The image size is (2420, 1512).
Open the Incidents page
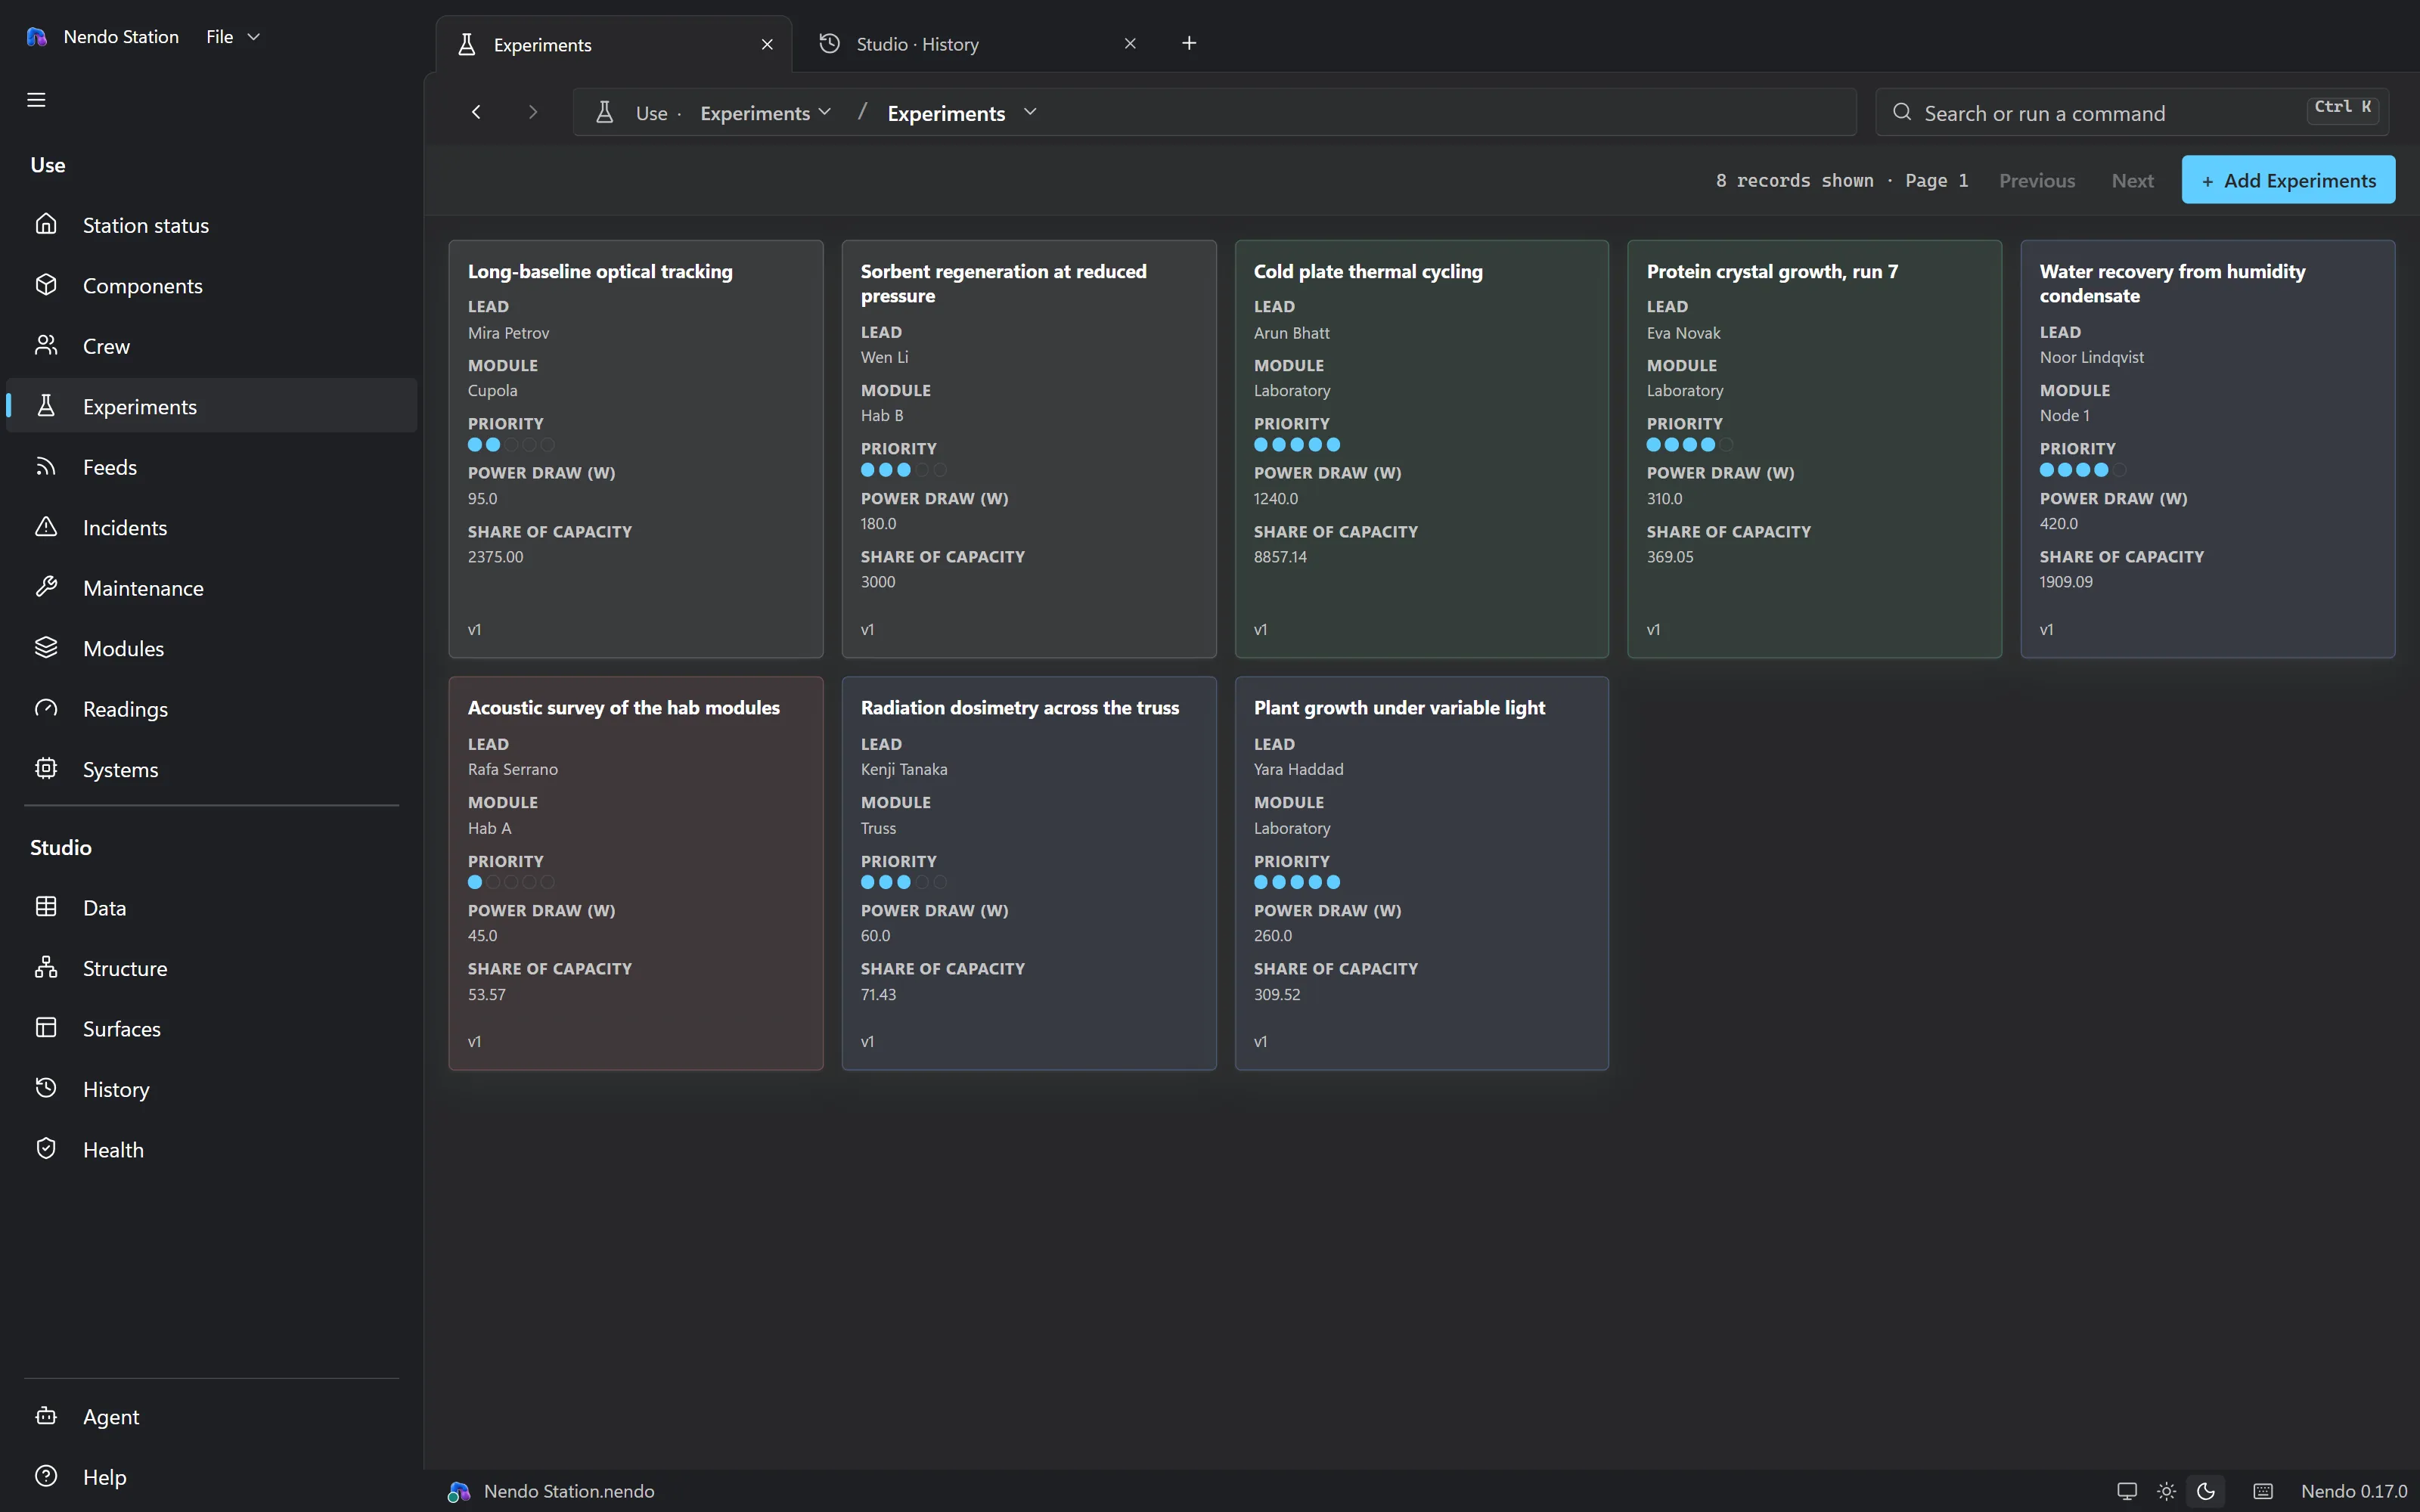coord(211,527)
